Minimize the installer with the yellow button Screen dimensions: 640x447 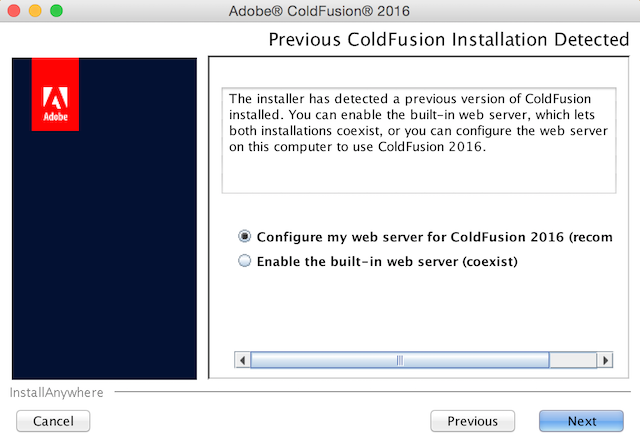(35, 11)
